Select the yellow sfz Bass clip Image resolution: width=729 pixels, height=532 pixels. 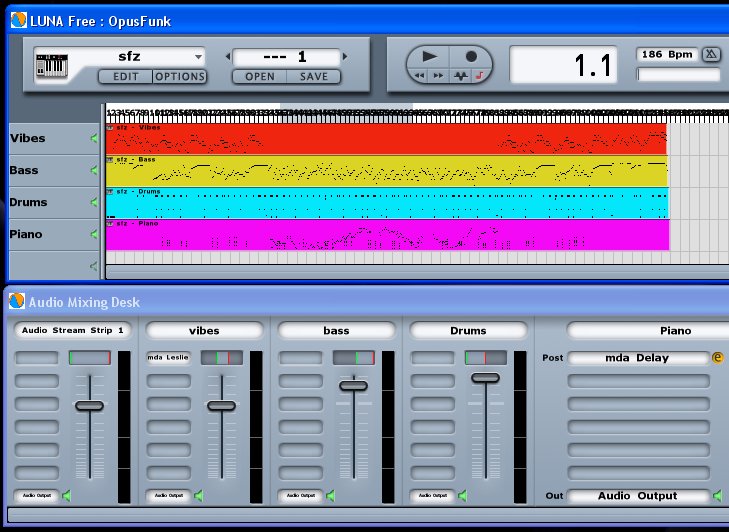point(387,171)
